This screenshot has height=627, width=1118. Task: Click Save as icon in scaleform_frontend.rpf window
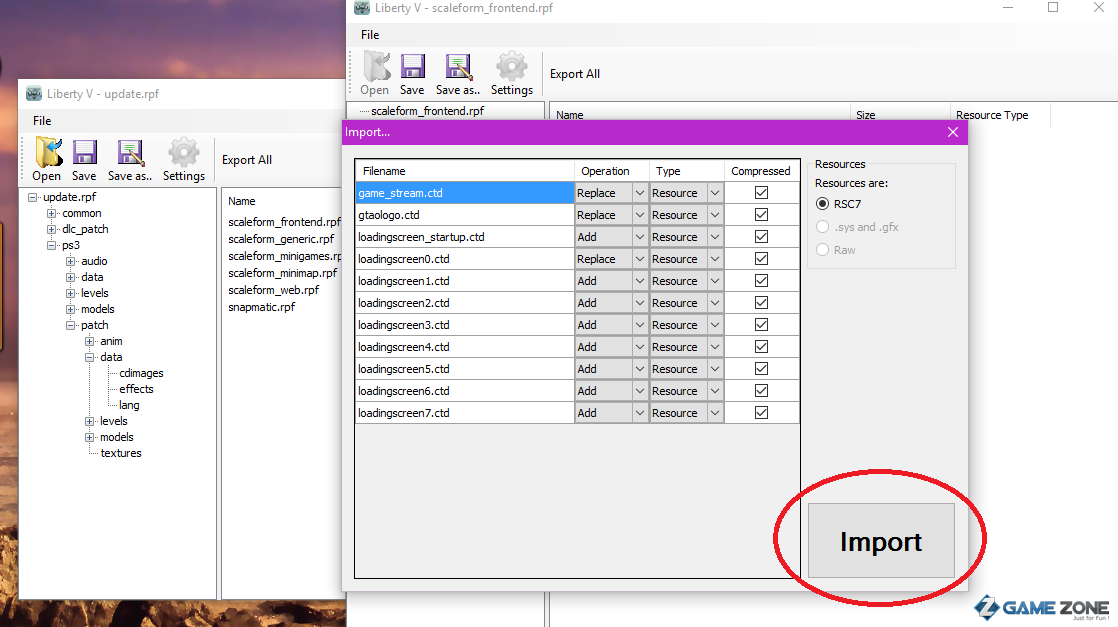click(458, 66)
